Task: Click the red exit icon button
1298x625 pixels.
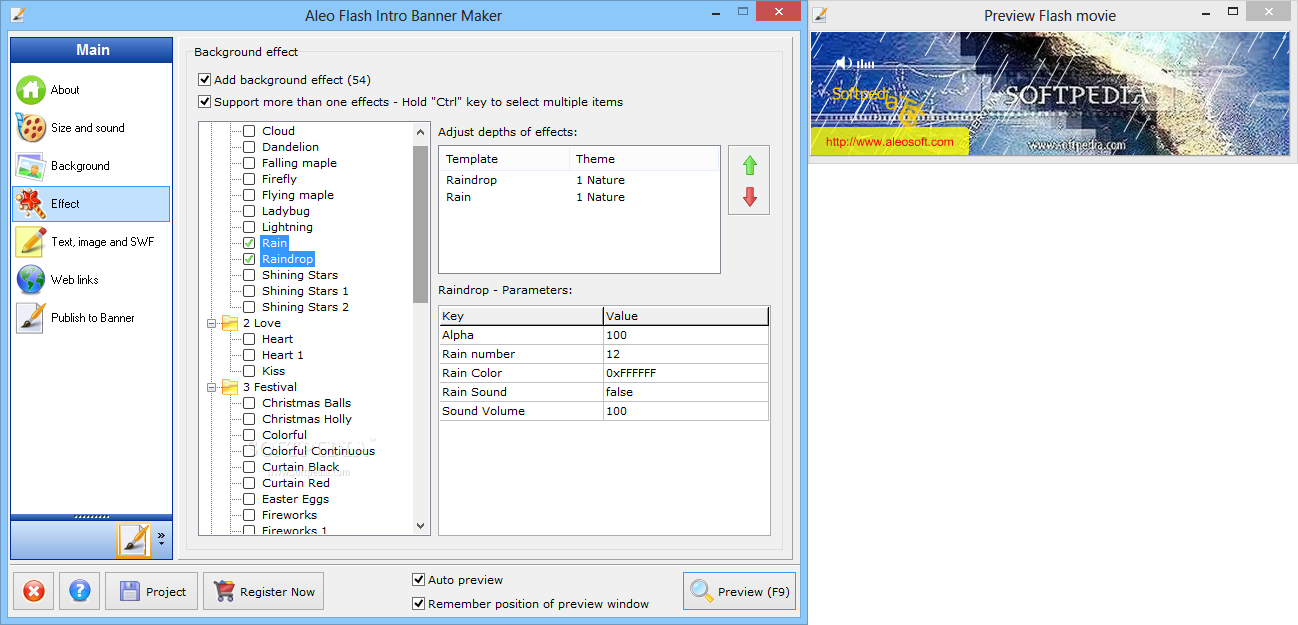Action: click(33, 592)
